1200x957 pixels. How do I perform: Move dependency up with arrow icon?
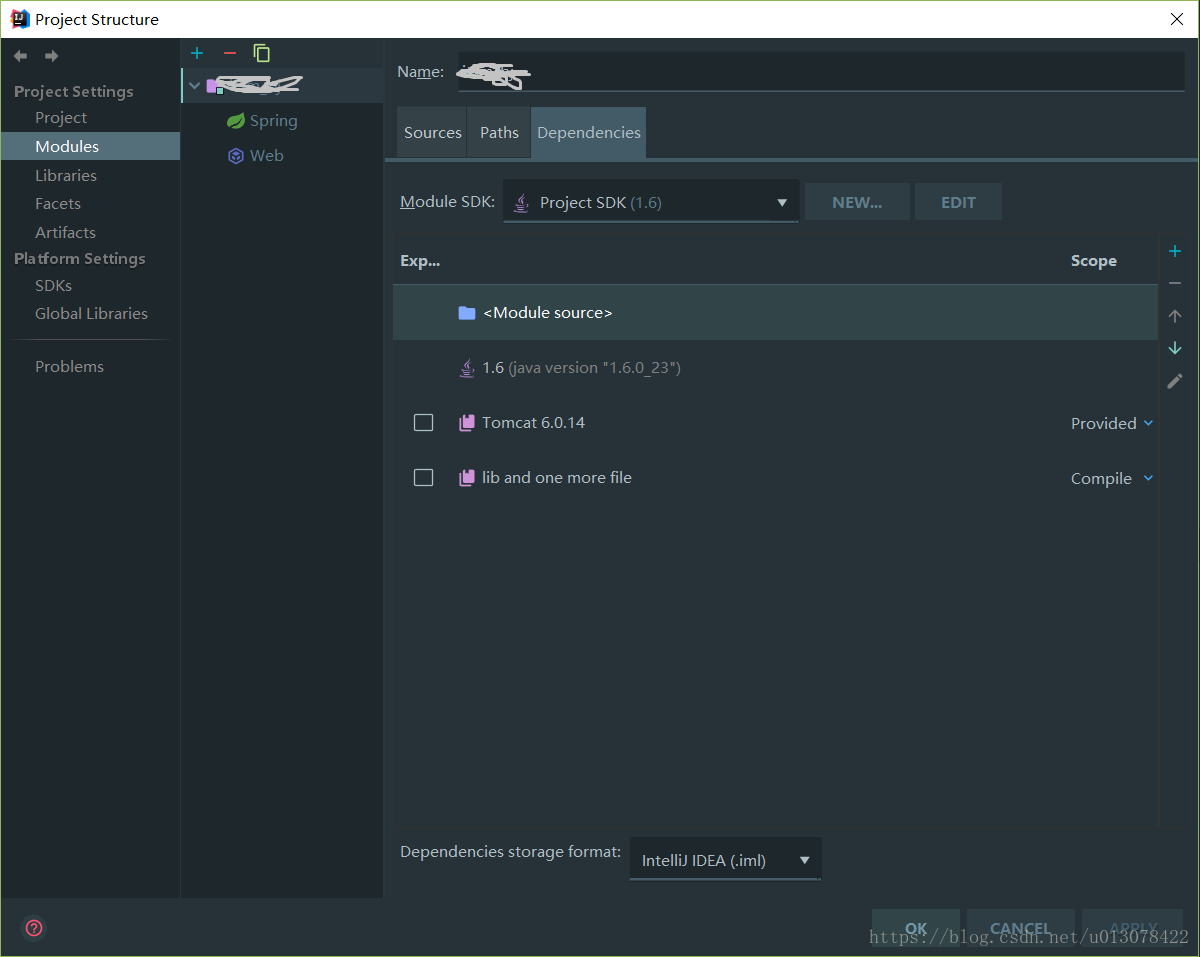pos(1175,316)
